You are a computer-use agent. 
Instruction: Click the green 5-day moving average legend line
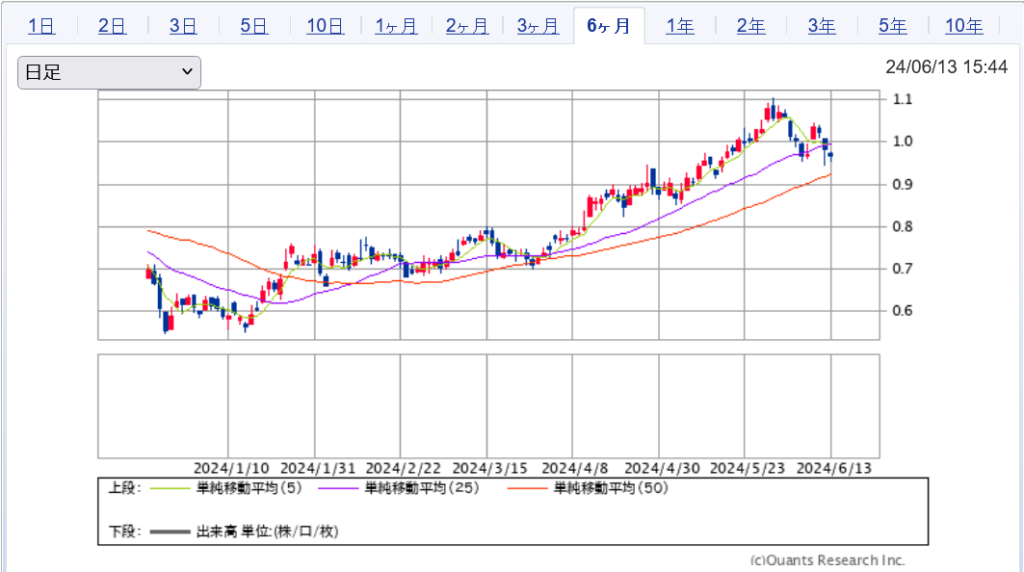pos(173,489)
